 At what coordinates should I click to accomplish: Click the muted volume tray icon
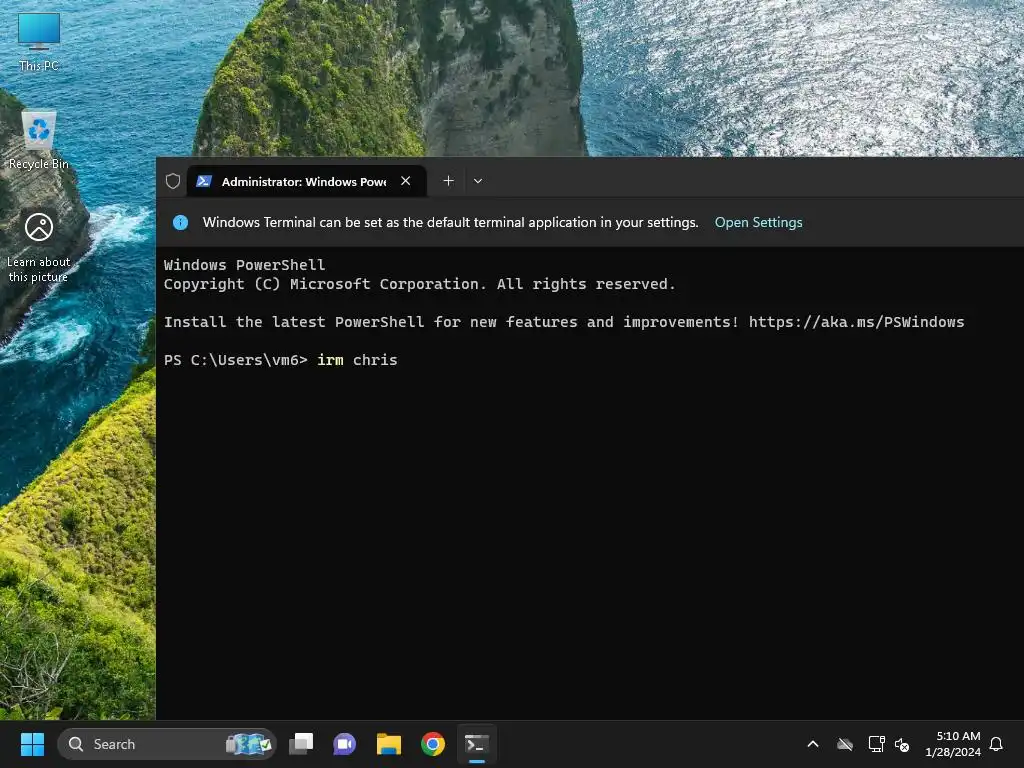(x=902, y=744)
